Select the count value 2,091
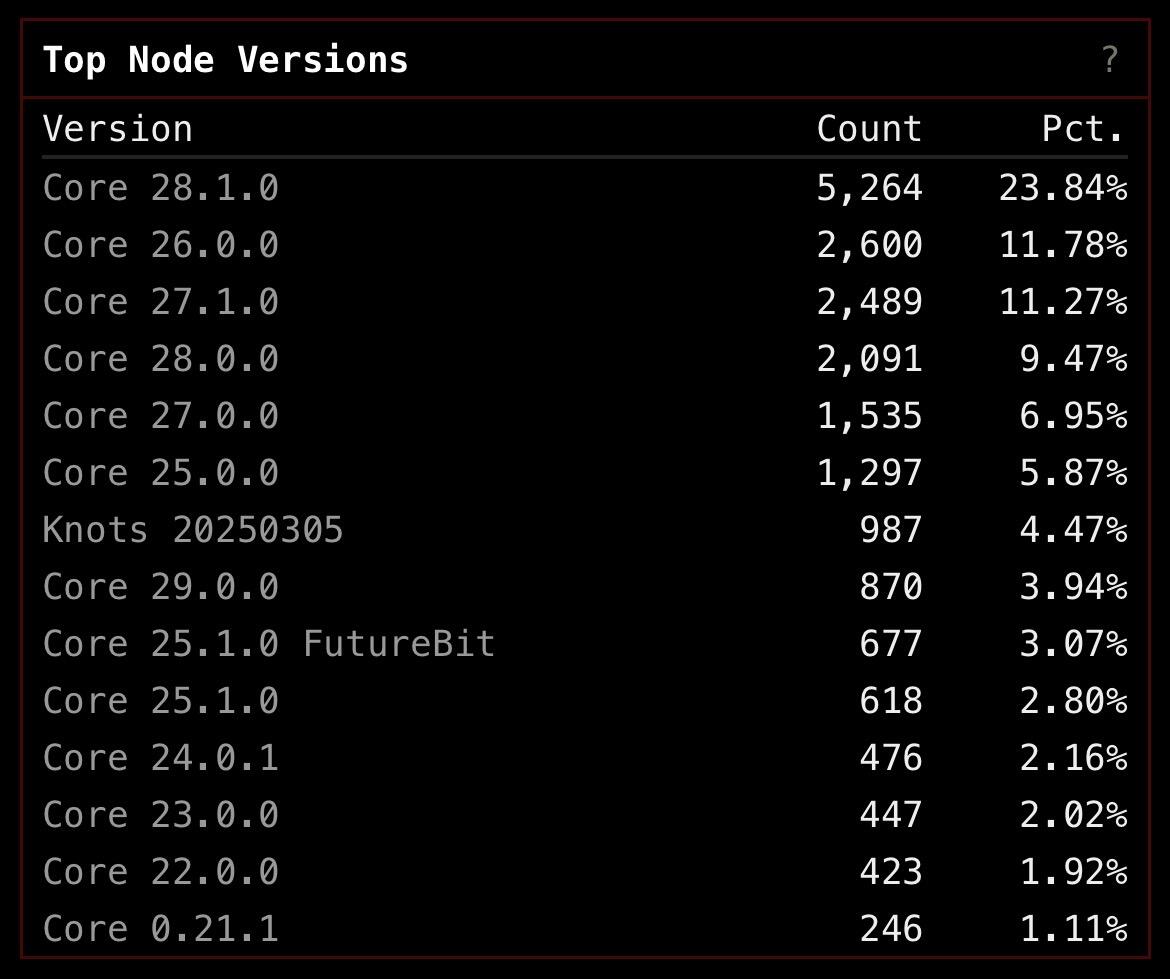The image size is (1170, 979). point(869,359)
